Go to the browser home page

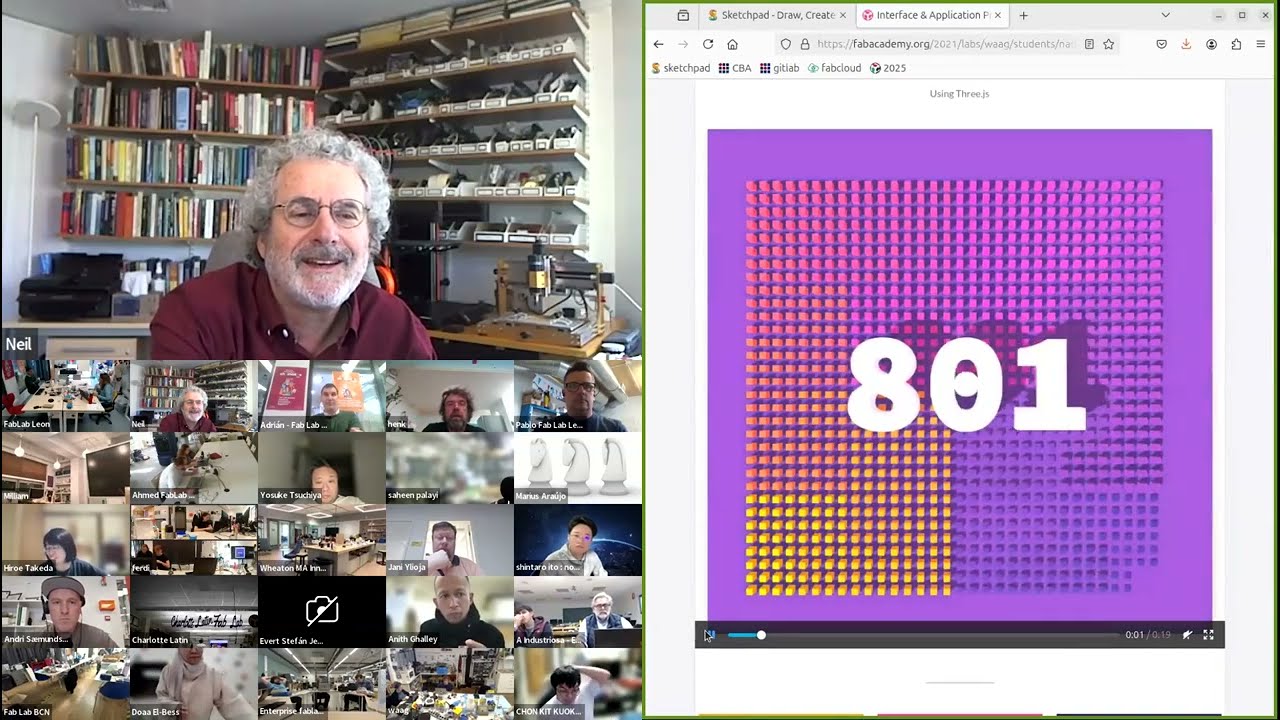point(732,44)
